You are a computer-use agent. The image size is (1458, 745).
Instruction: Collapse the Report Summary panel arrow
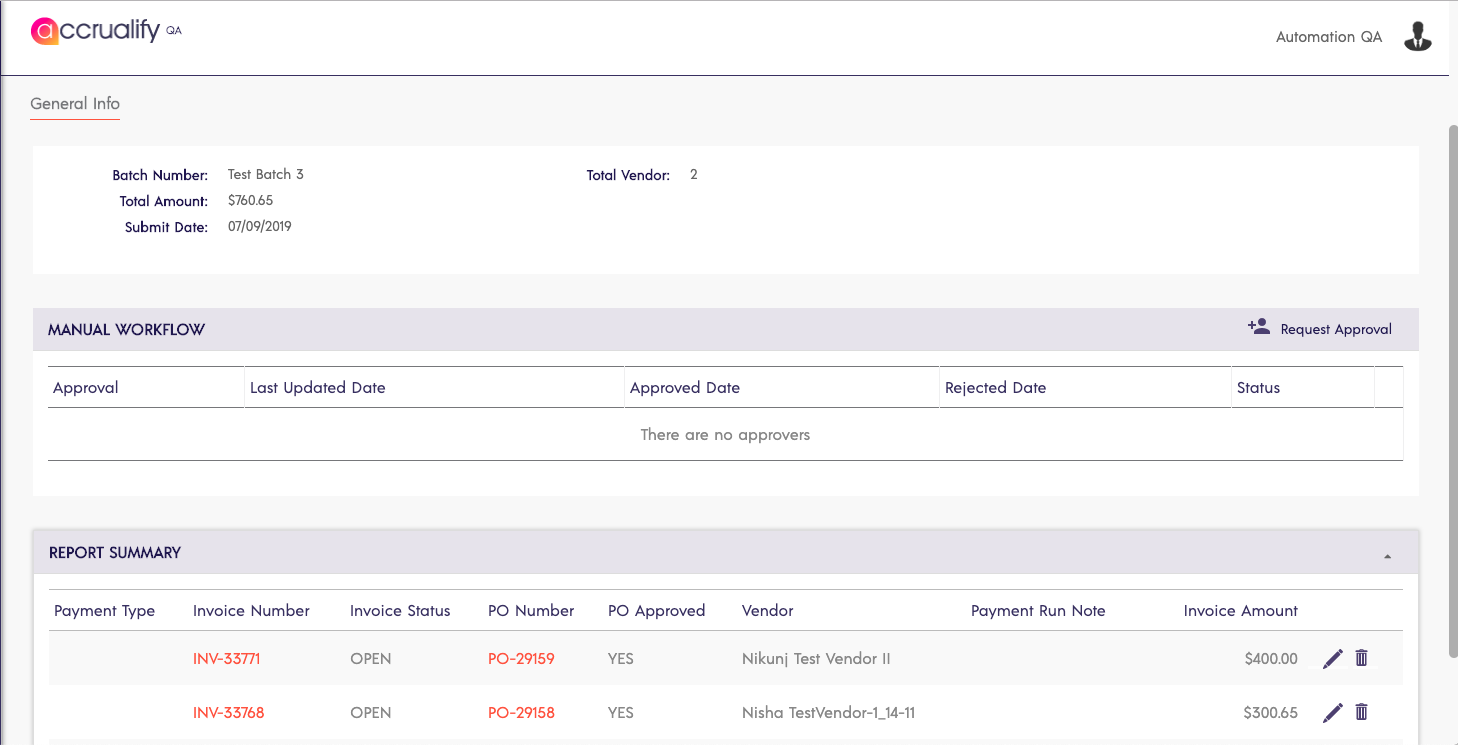click(1387, 556)
